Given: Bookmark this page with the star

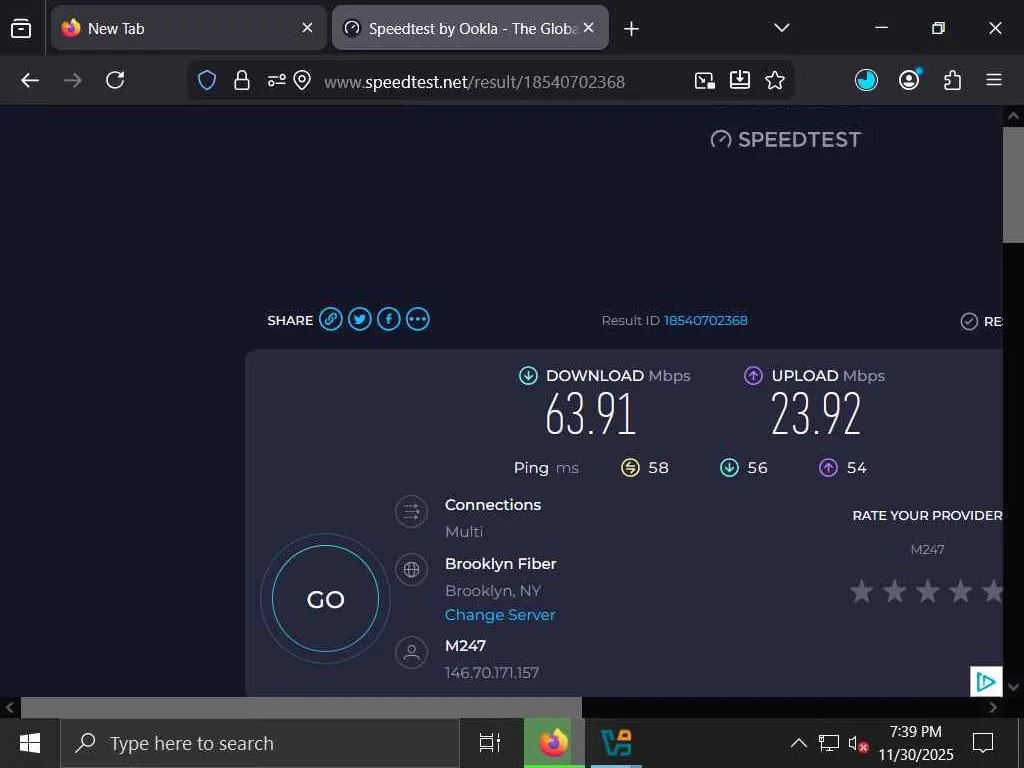Looking at the screenshot, I should click(775, 80).
